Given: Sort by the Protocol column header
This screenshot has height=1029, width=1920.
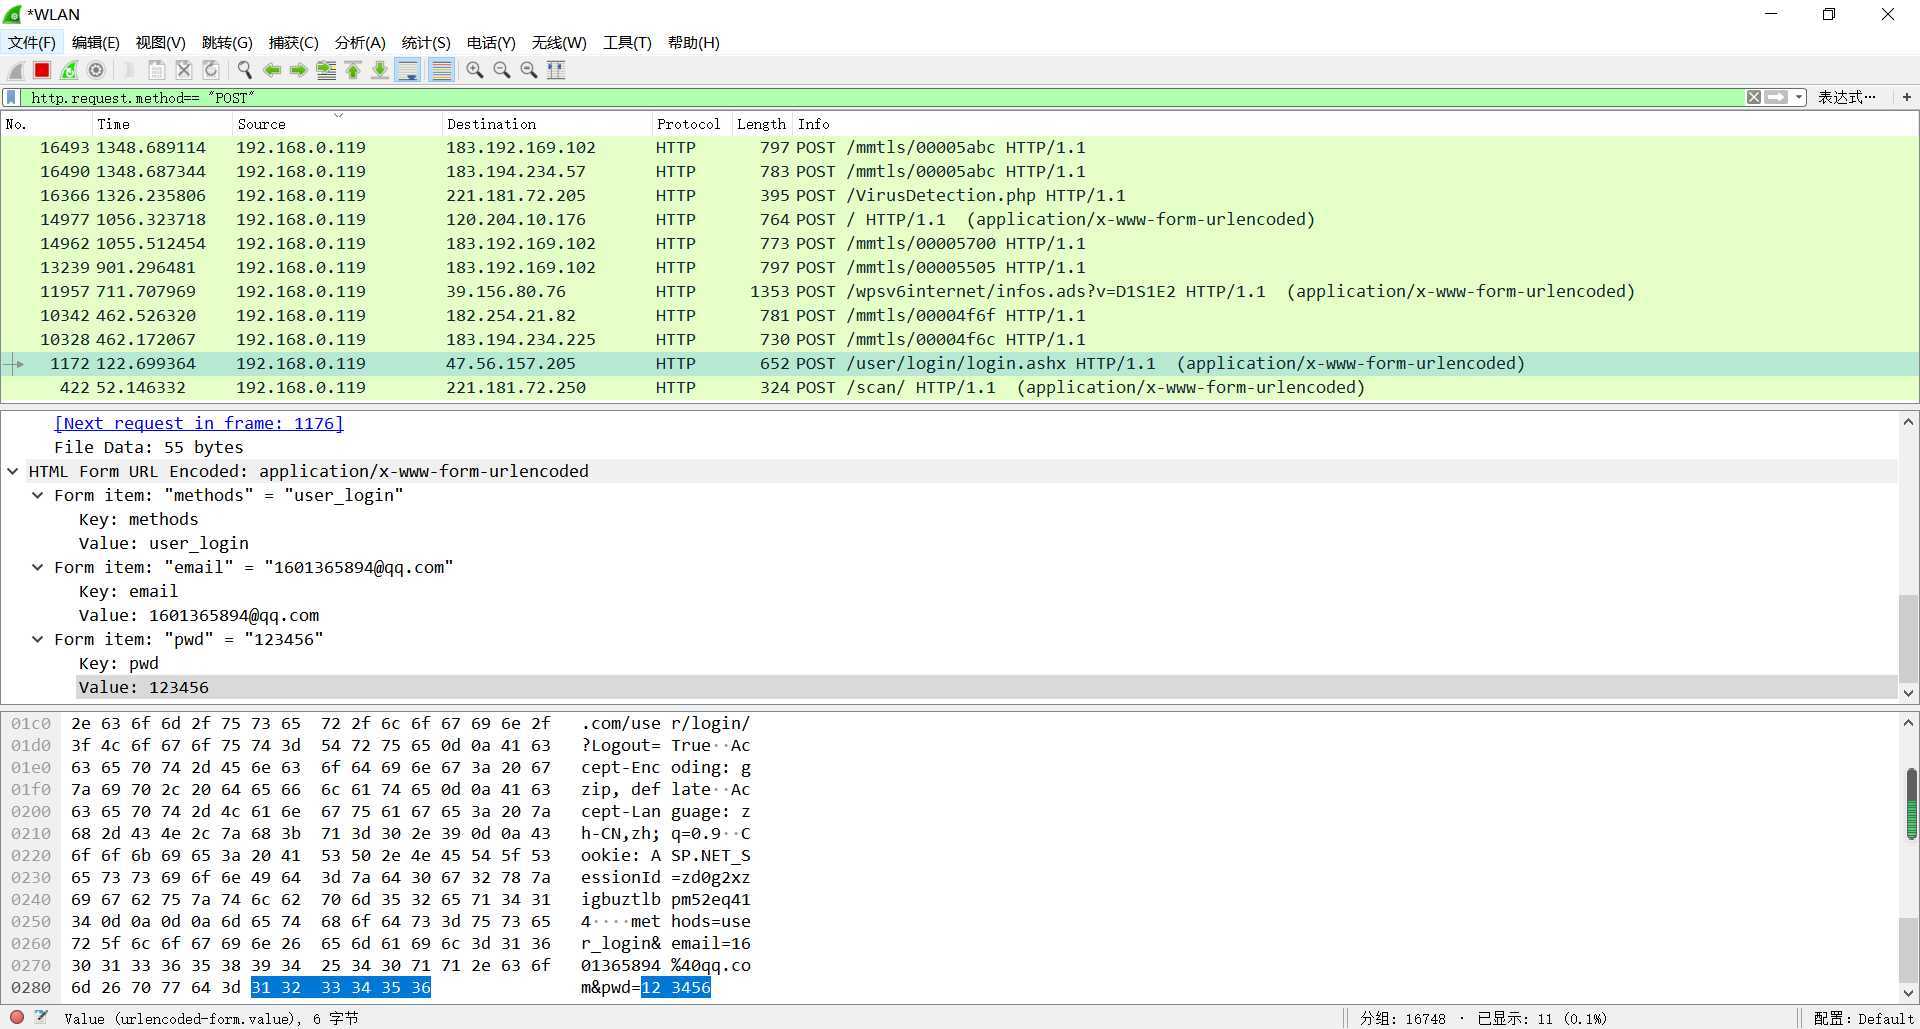Looking at the screenshot, I should pyautogui.click(x=691, y=124).
